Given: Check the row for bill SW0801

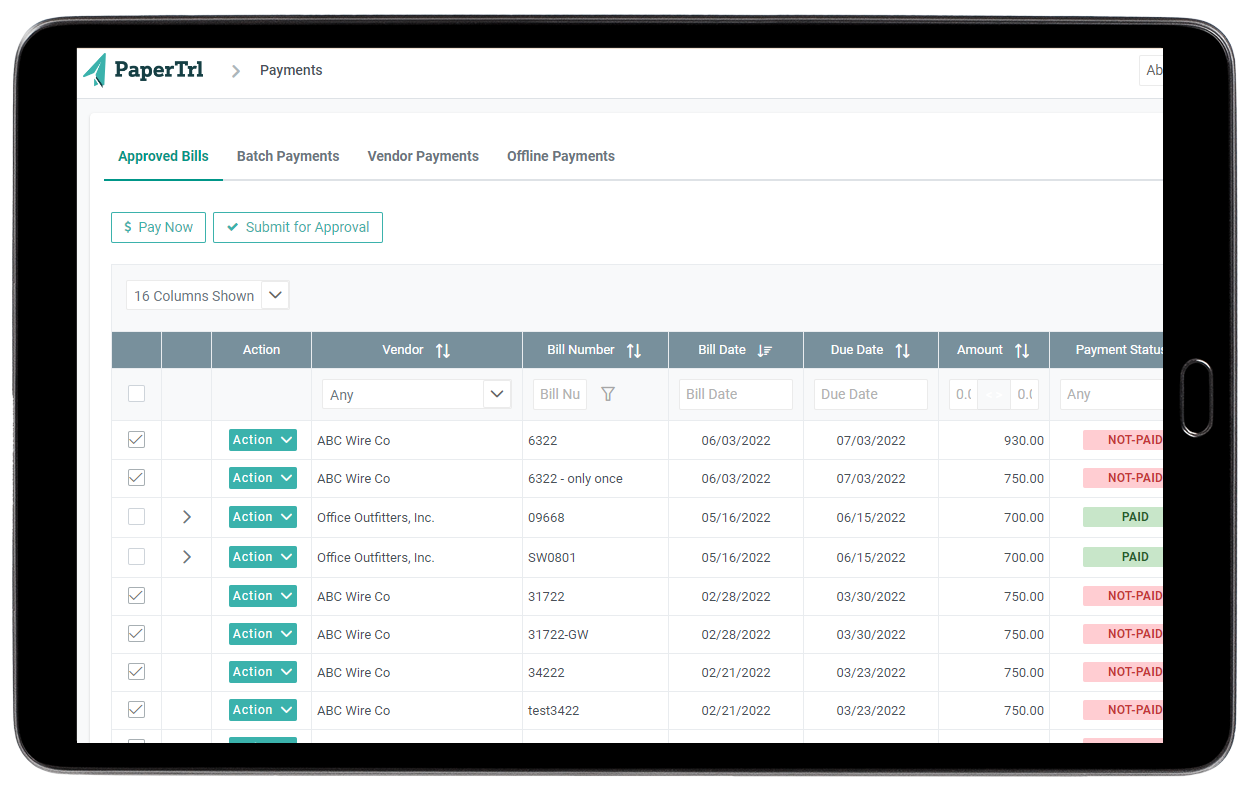Looking at the screenshot, I should [x=137, y=557].
